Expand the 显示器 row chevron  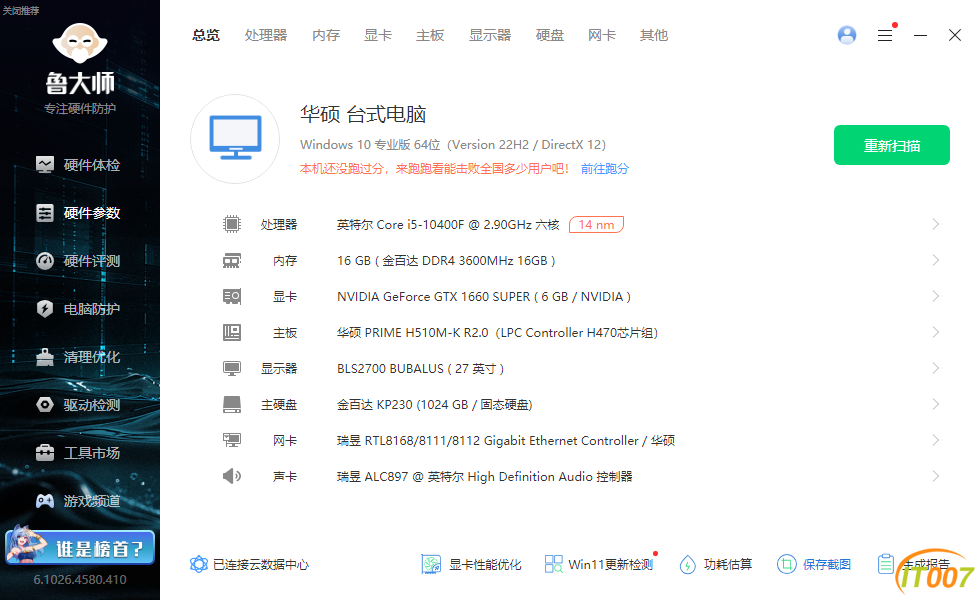[936, 368]
